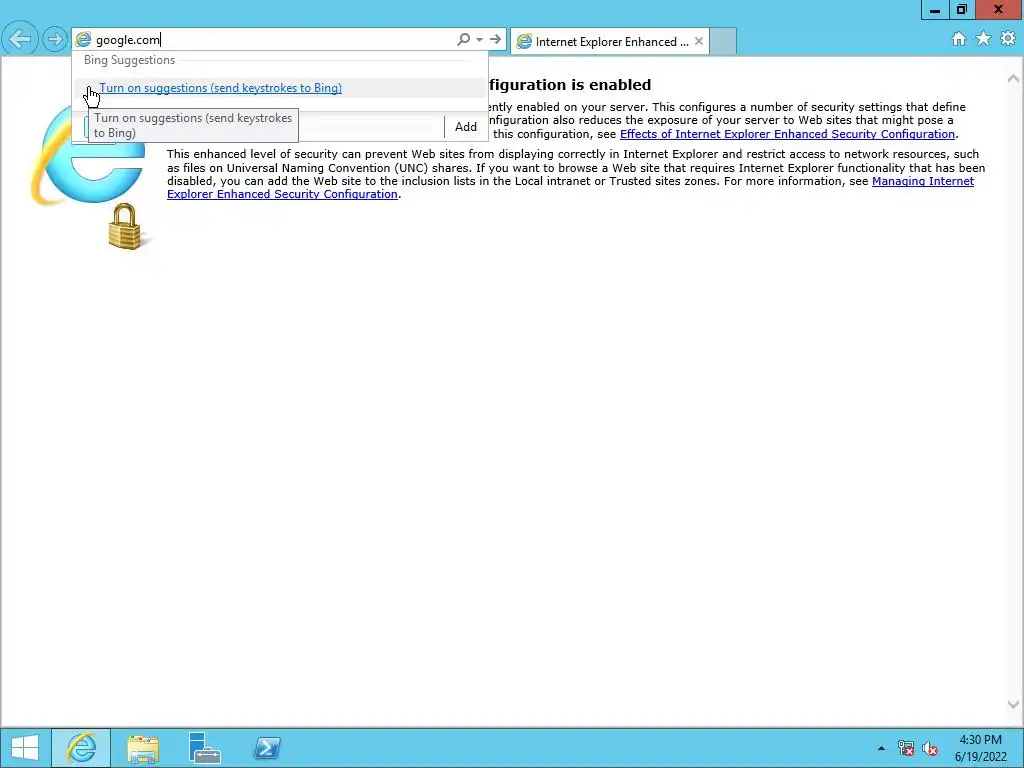
Task: Open Server Manager from the taskbar
Action: 204,748
